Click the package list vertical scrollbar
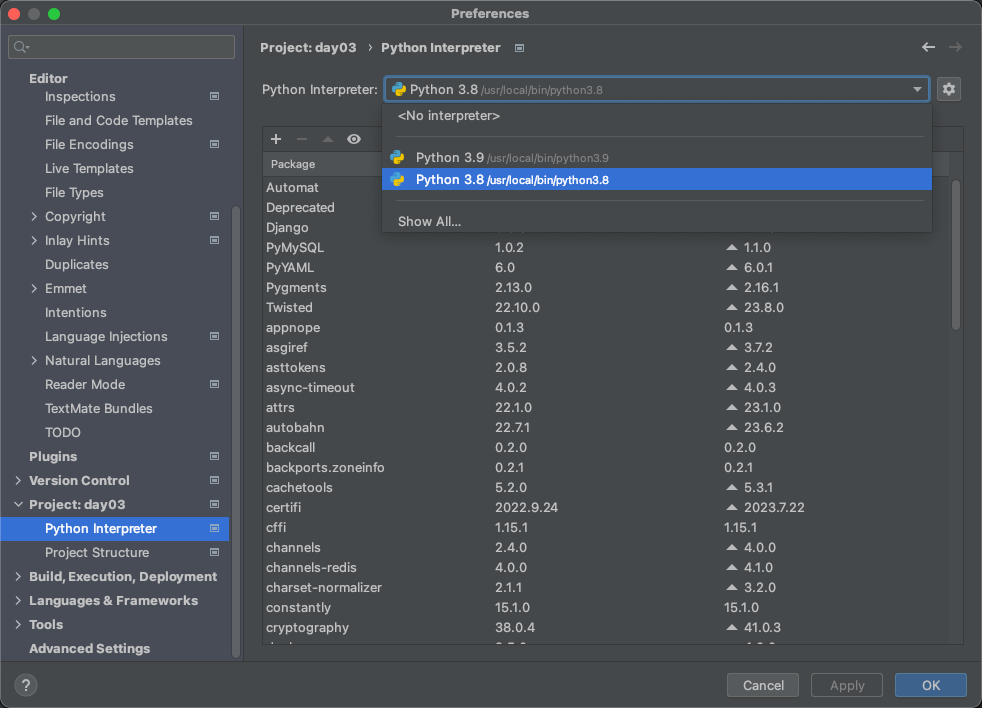Viewport: 982px width, 708px height. click(956, 255)
